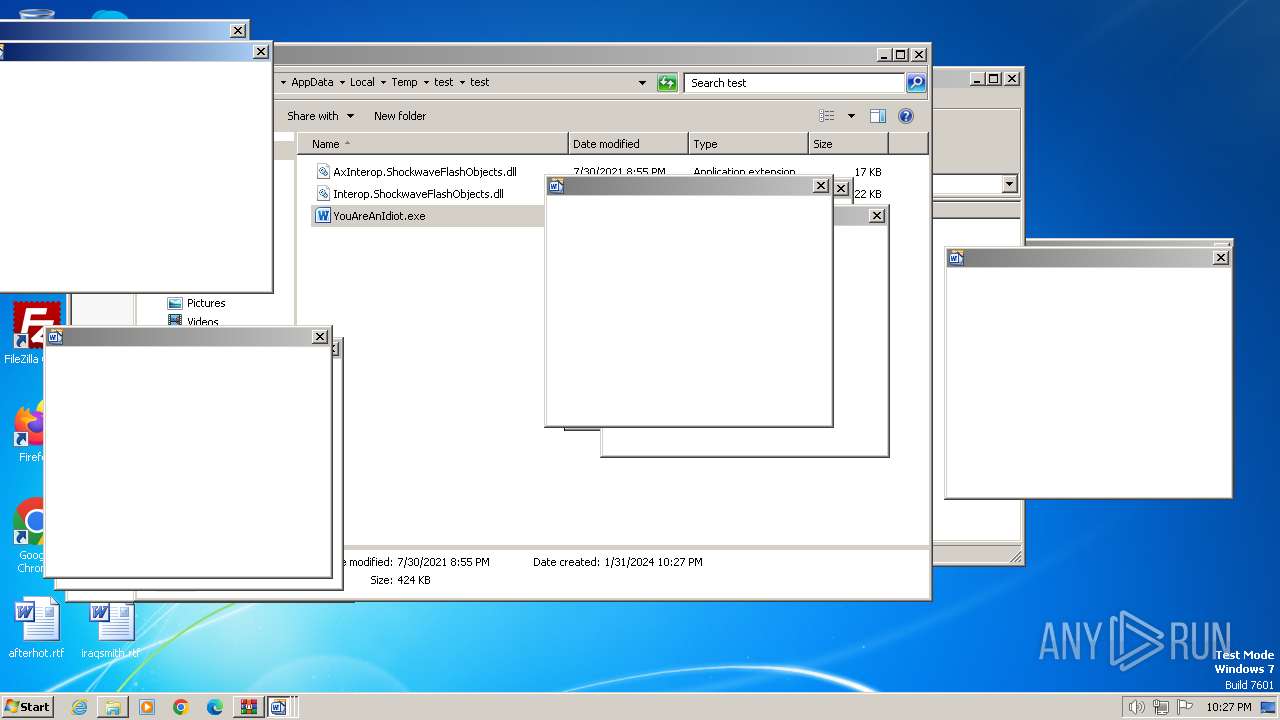
Task: Open the view options dropdown arrow
Action: click(851, 116)
